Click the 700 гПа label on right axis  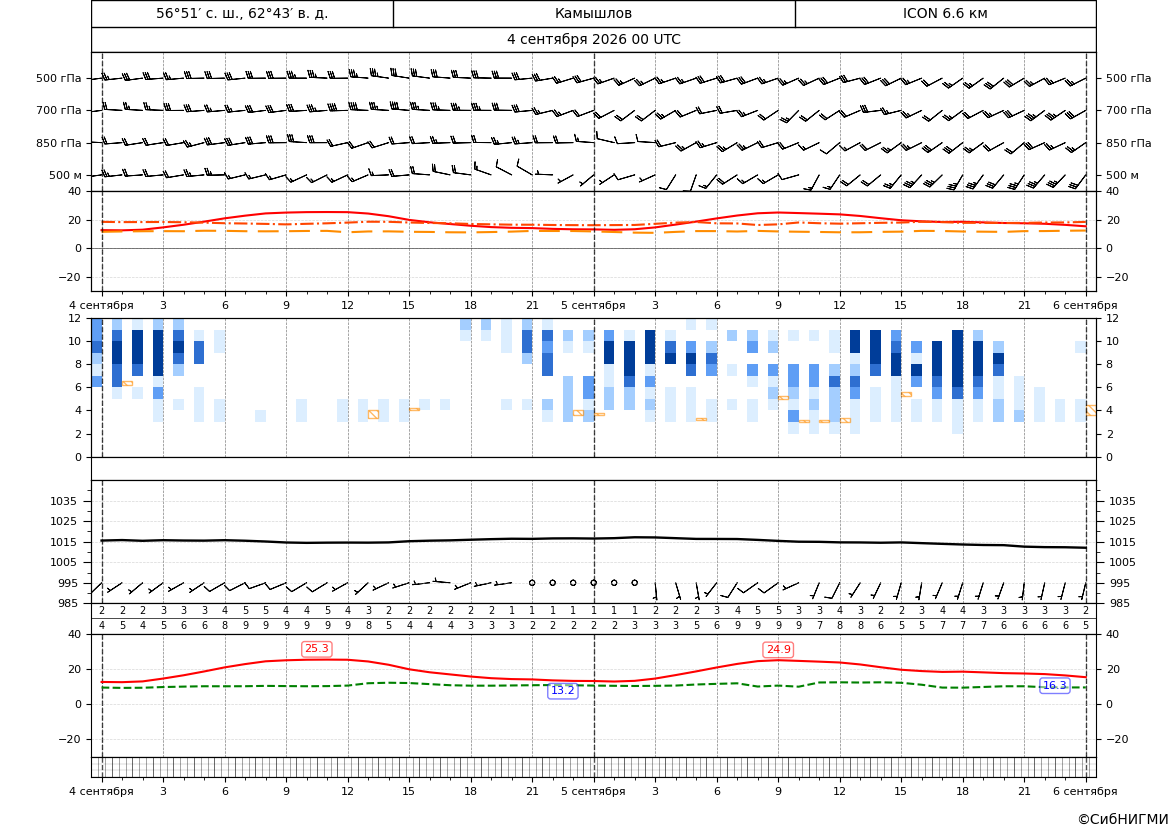(x=1128, y=110)
